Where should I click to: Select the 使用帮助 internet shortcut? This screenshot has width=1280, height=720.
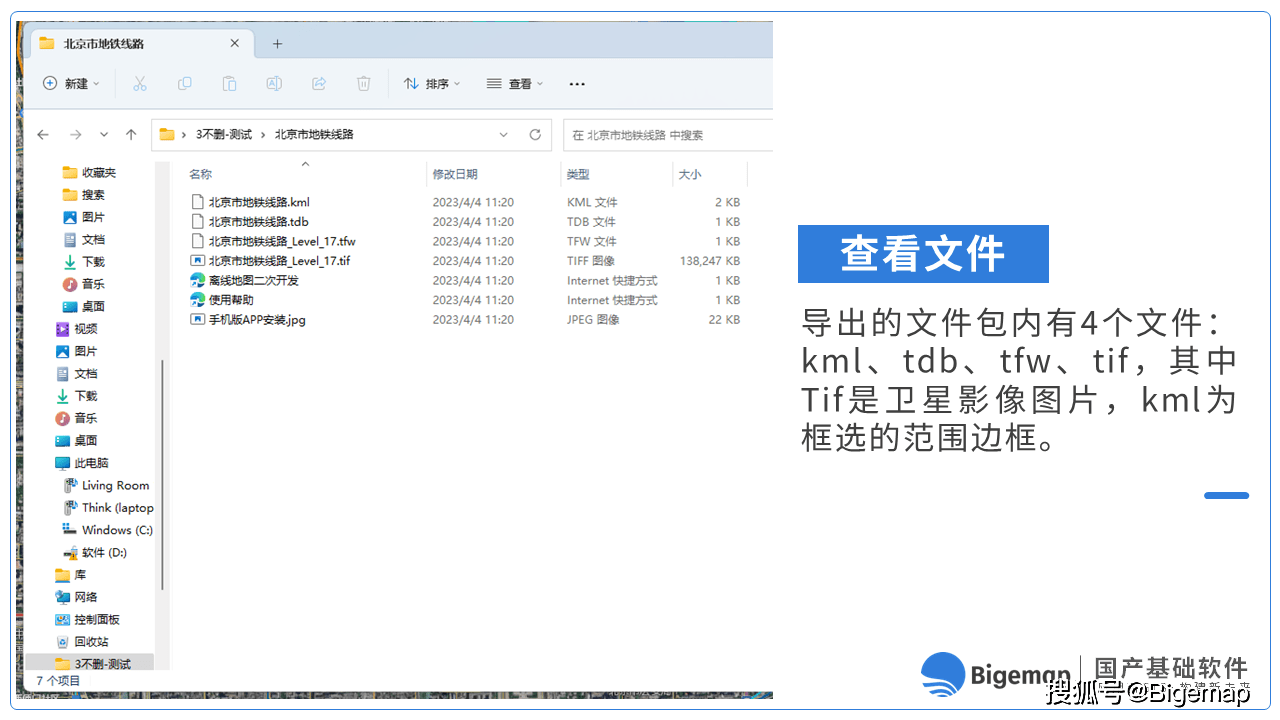click(231, 300)
